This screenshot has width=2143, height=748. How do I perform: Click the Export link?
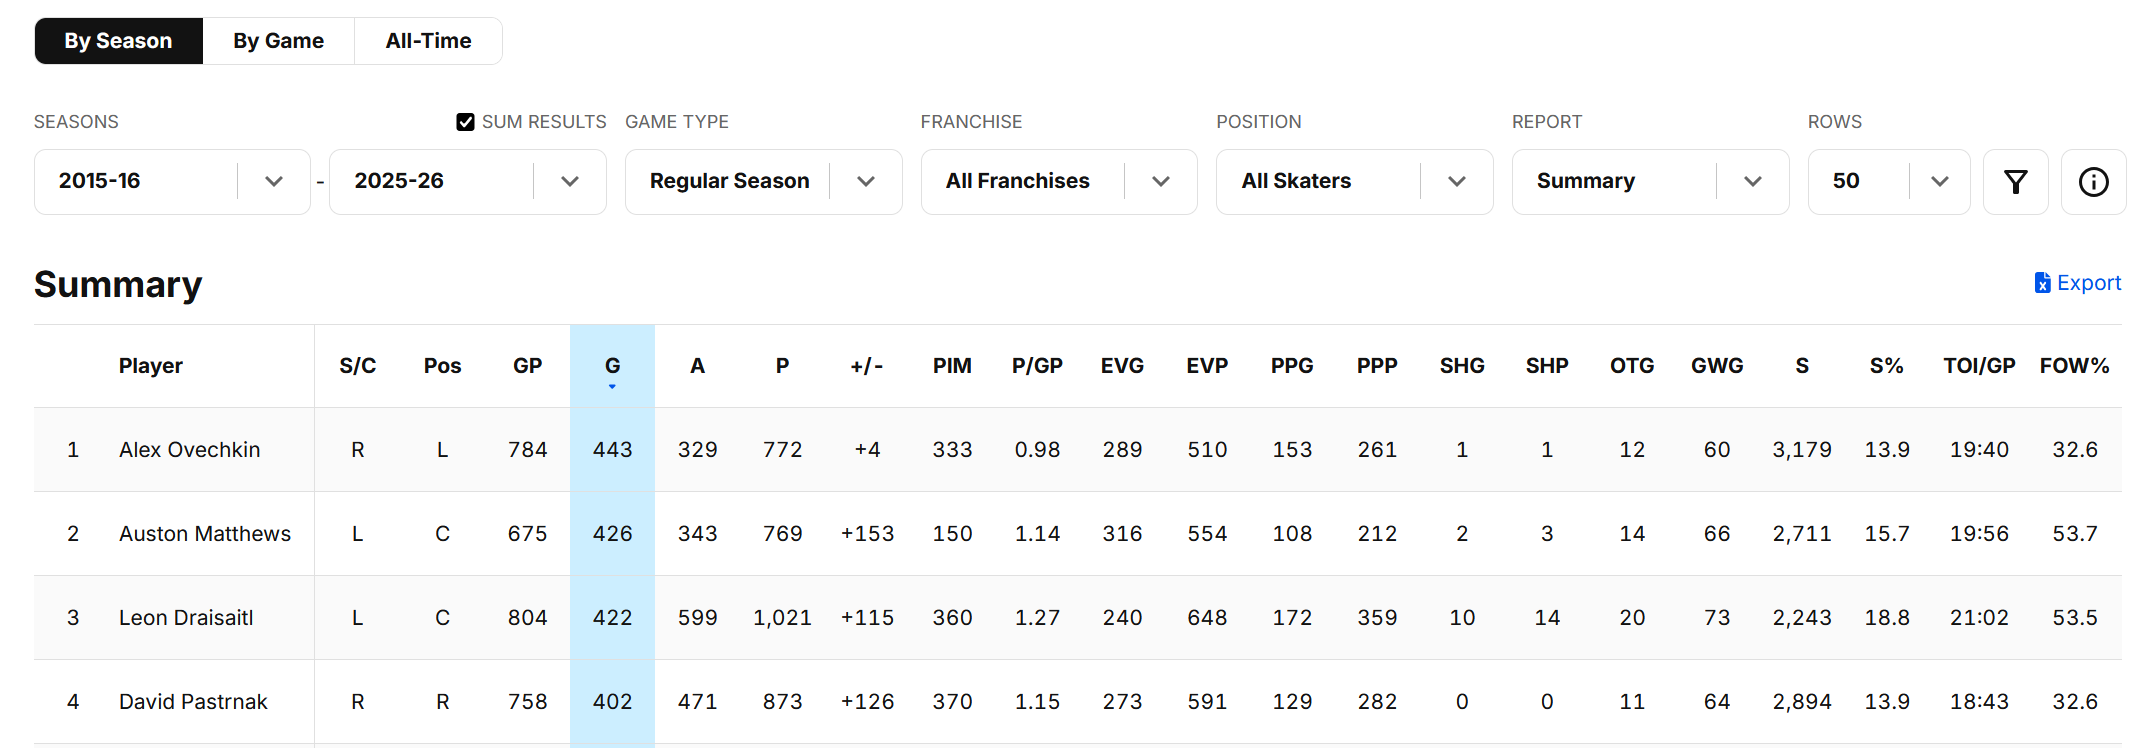(2088, 283)
